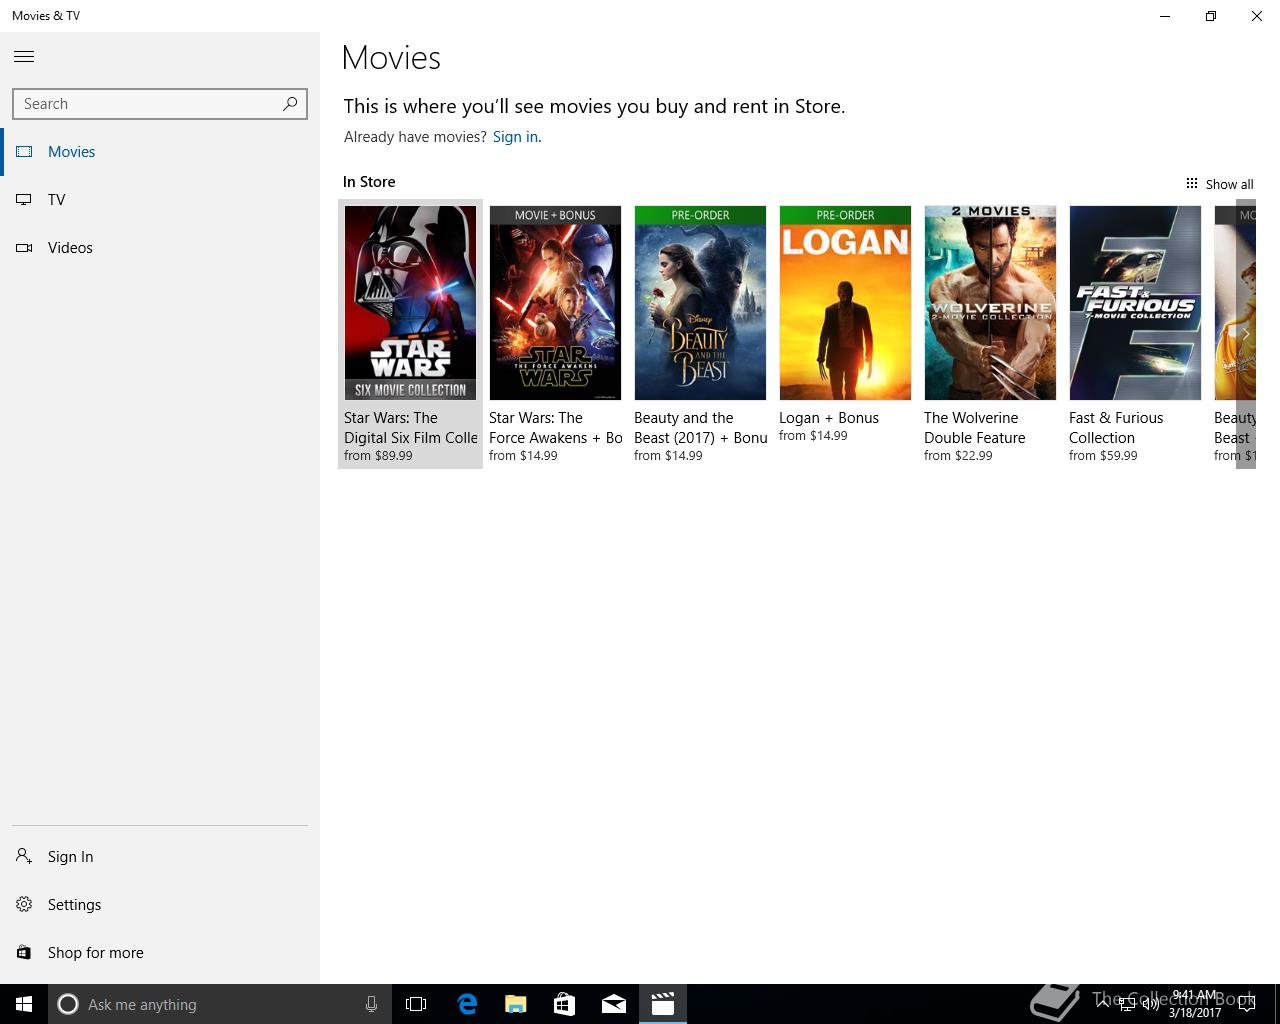The height and width of the screenshot is (1024, 1280).
Task: Open the Logan pre-order poster
Action: pyautogui.click(x=845, y=303)
